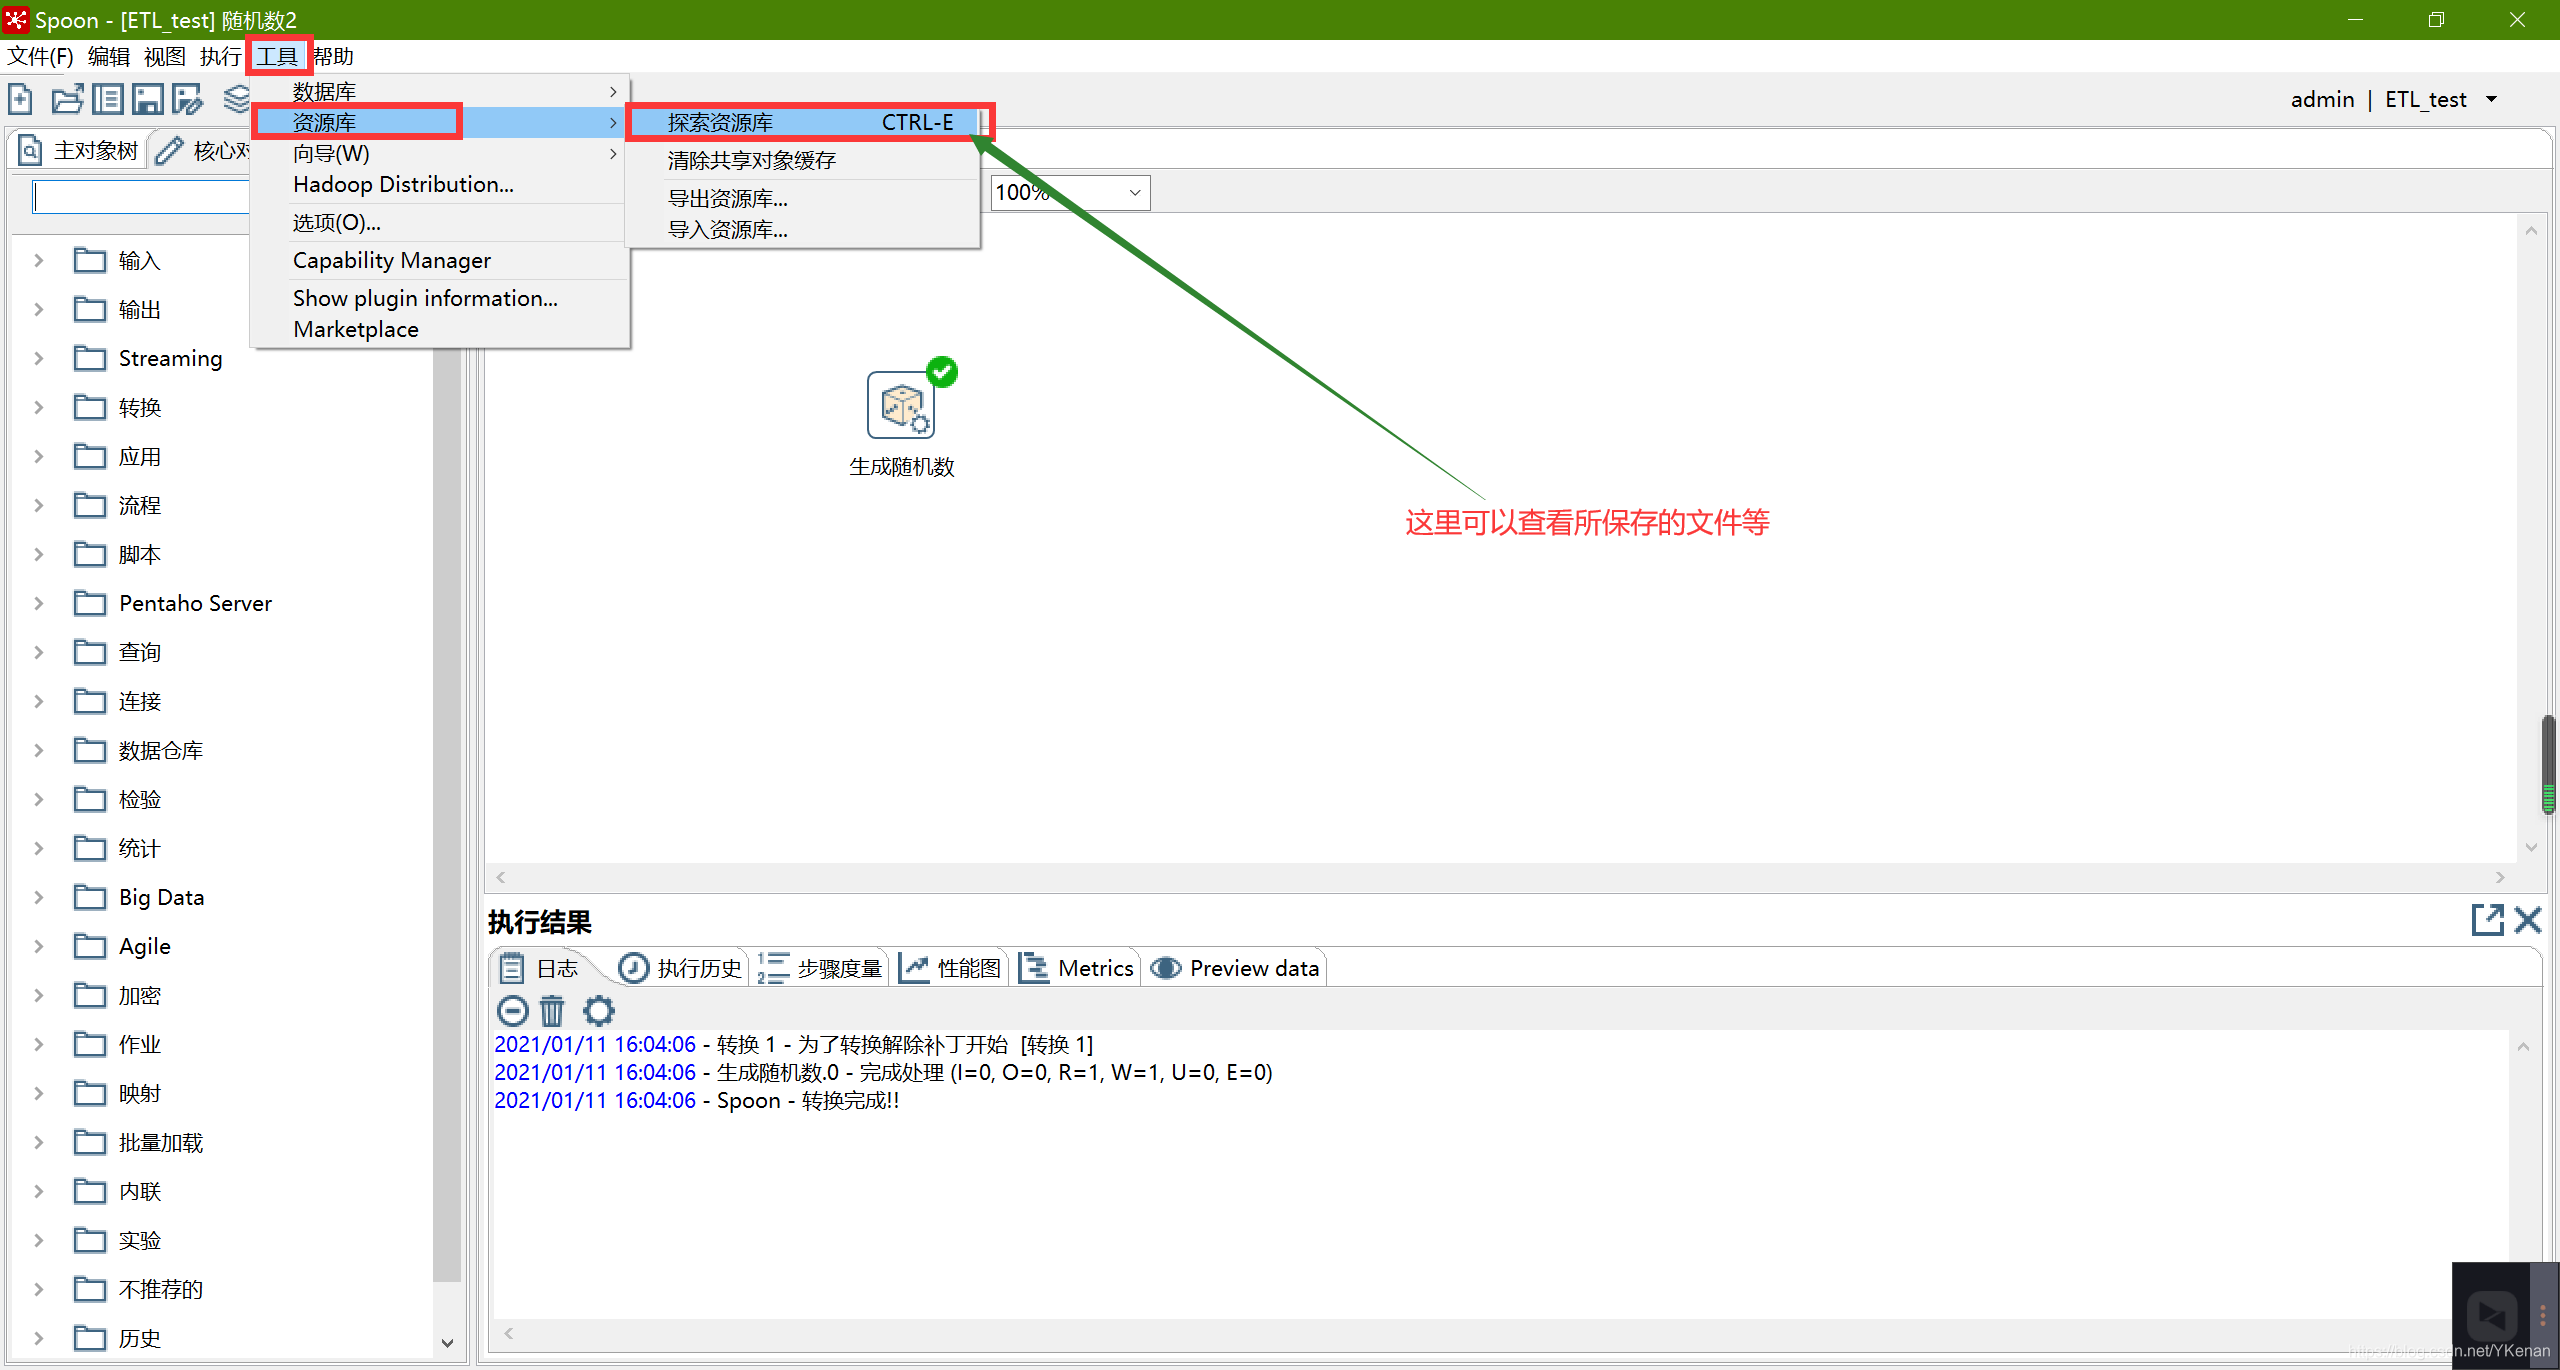Toggle expand execution results panel
The width and height of the screenshot is (2560, 1370).
2487,920
